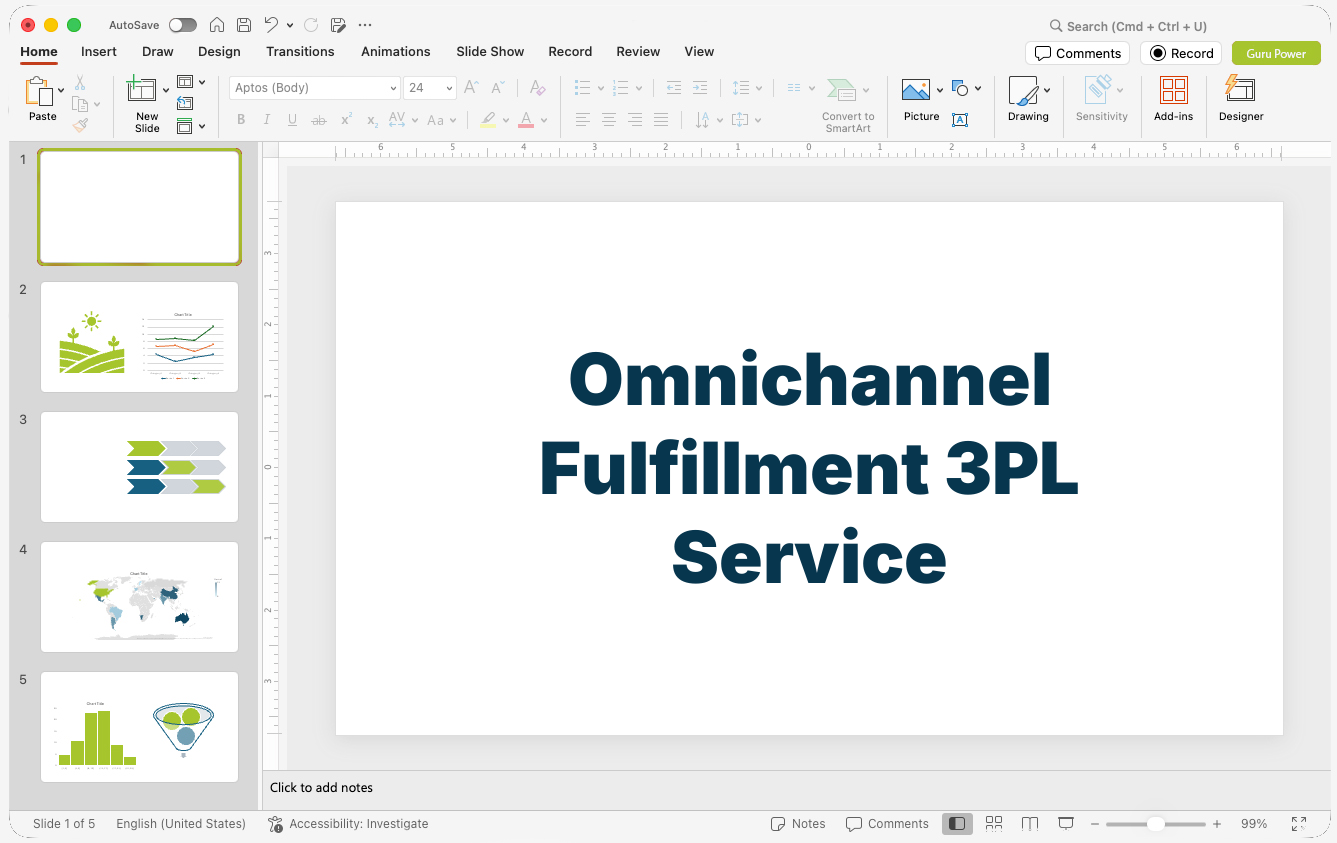Image resolution: width=1337 pixels, height=843 pixels.
Task: Switch to the Animations tab
Action: [396, 52]
